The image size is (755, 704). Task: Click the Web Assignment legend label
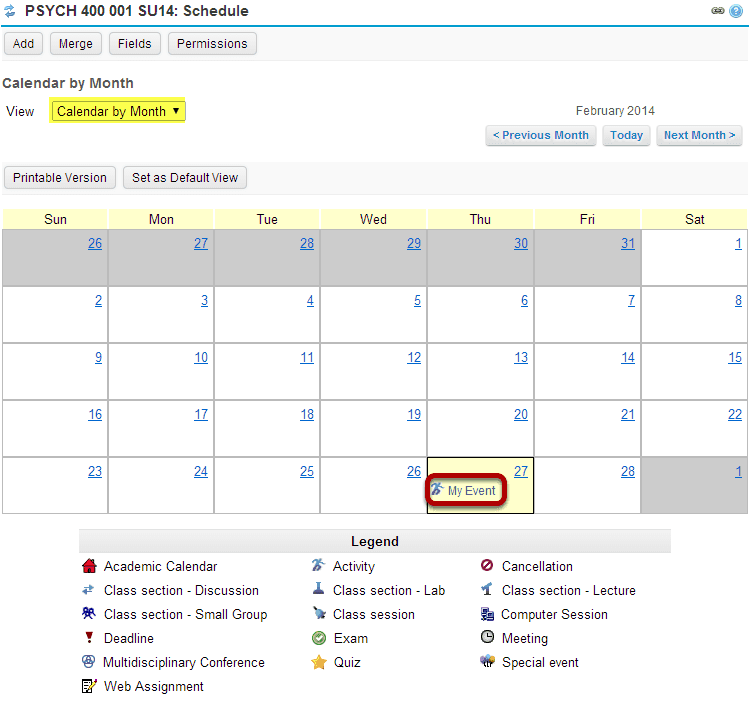[154, 687]
